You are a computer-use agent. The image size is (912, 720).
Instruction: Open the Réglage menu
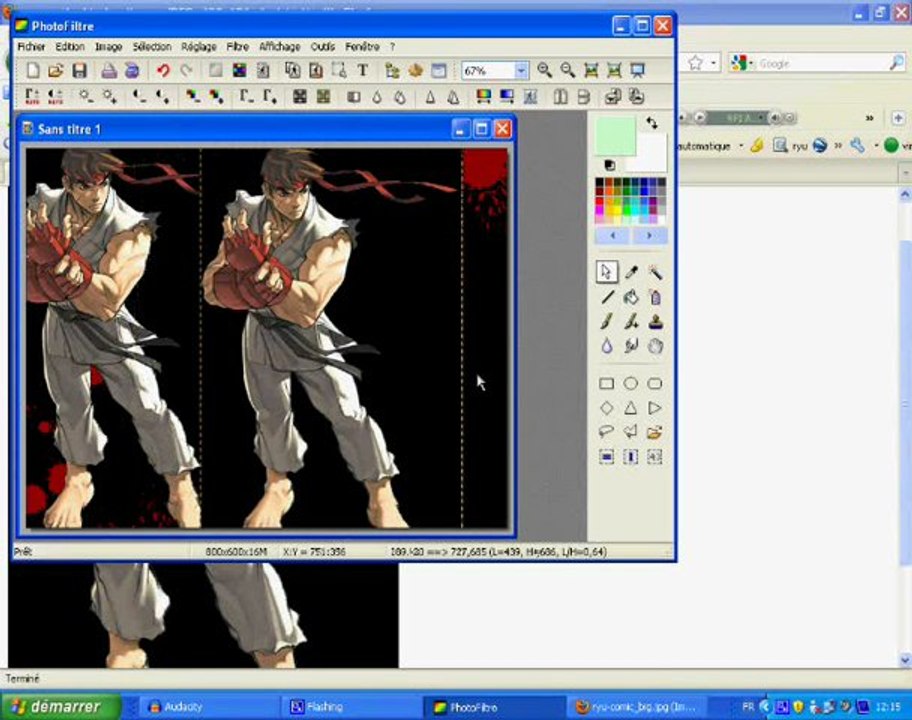199,47
